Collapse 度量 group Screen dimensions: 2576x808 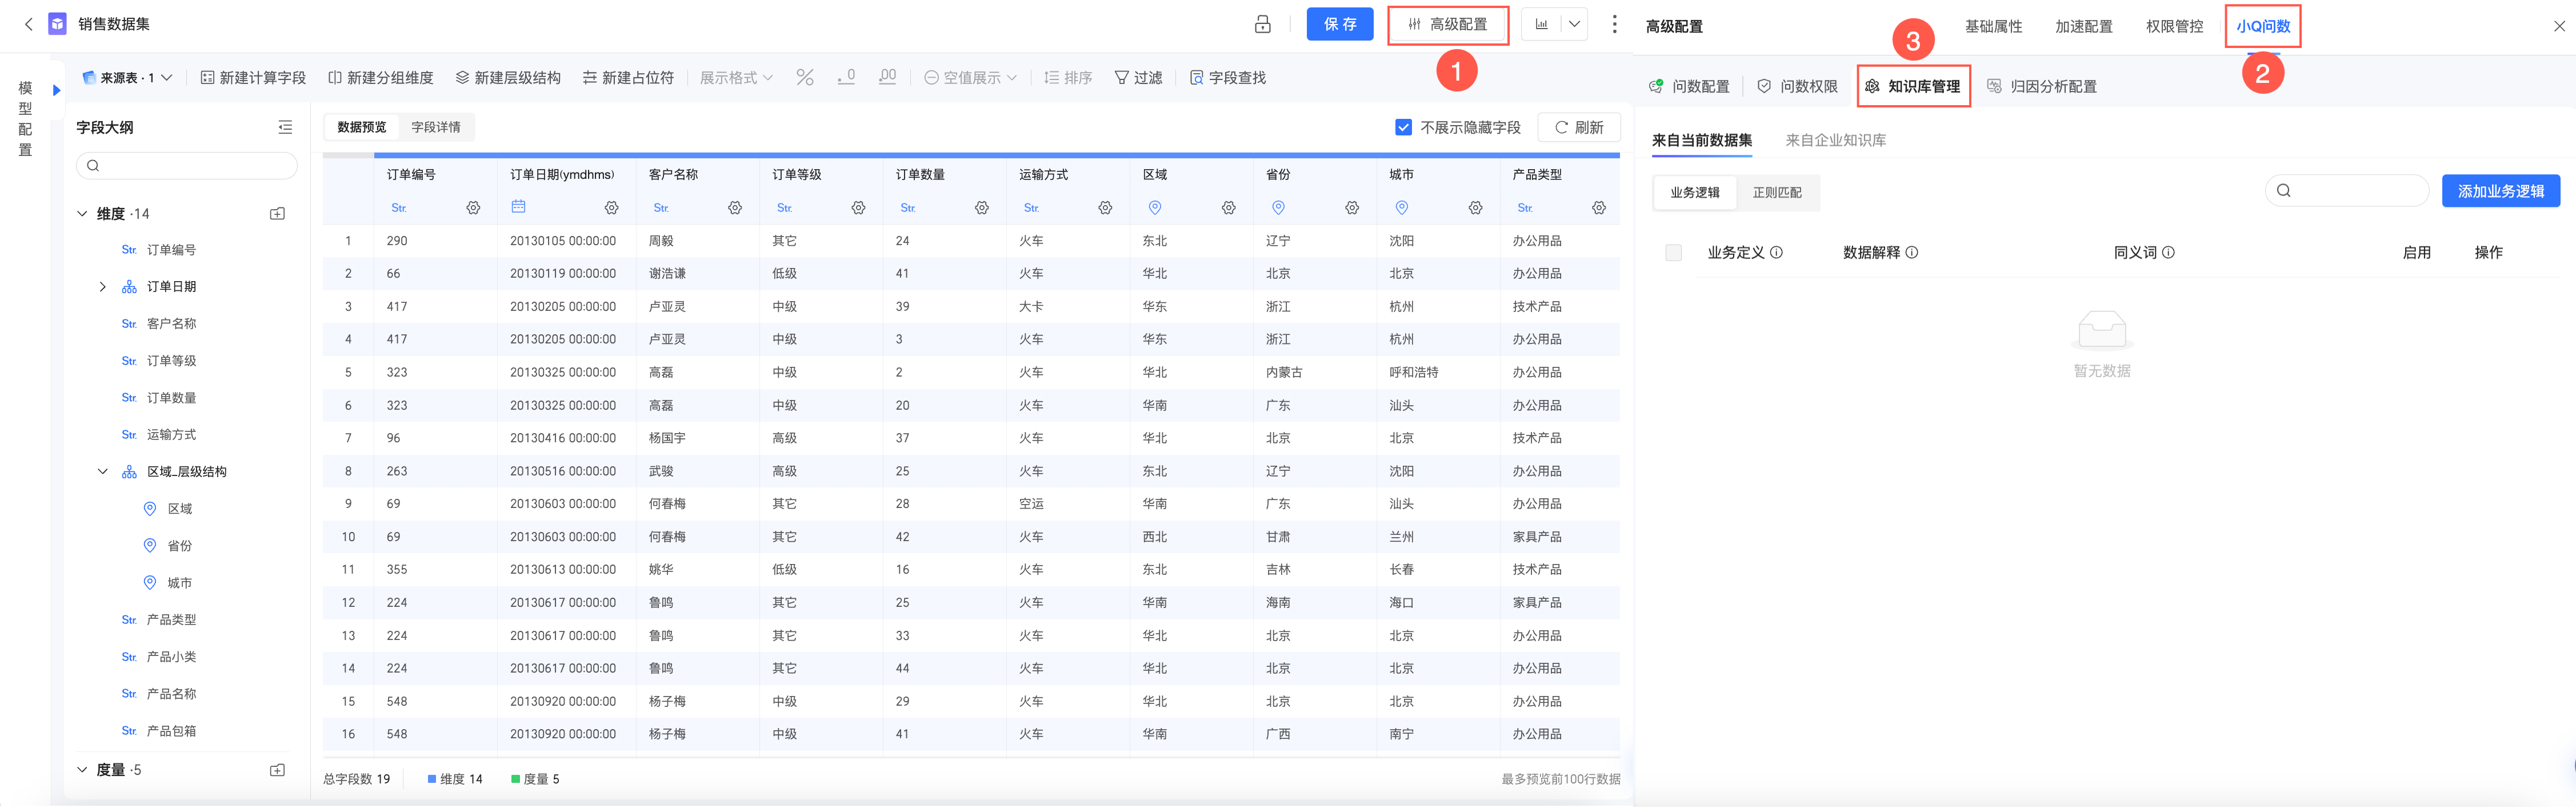click(x=82, y=770)
